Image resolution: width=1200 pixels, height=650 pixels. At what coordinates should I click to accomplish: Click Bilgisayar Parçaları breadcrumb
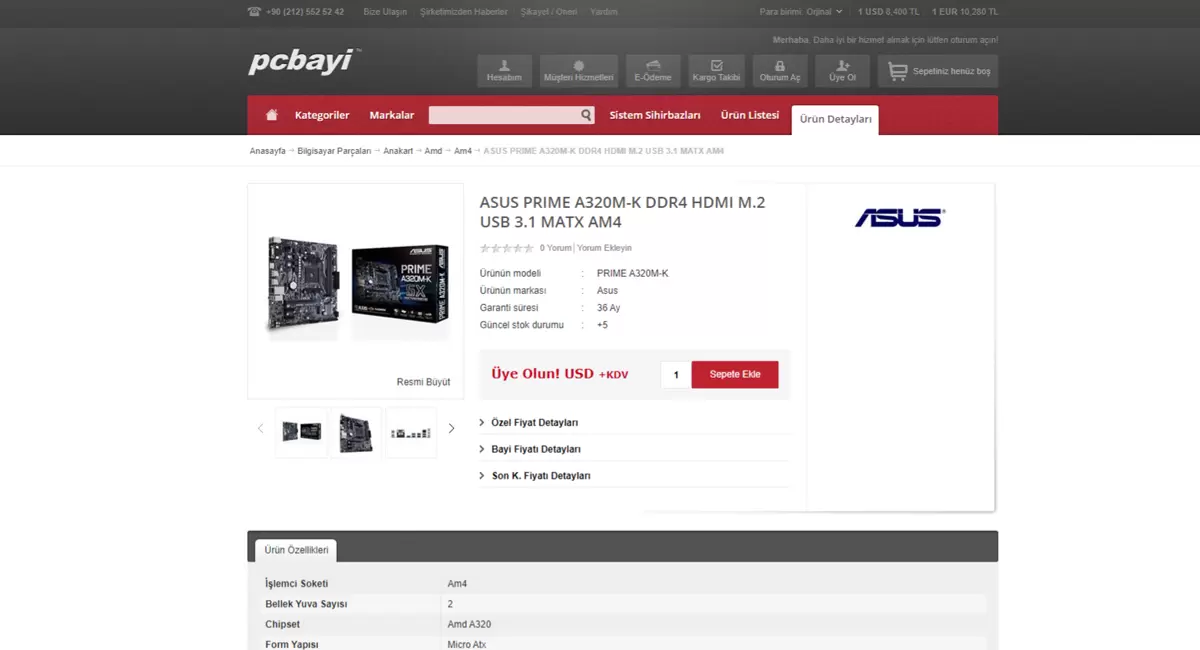click(x=334, y=151)
